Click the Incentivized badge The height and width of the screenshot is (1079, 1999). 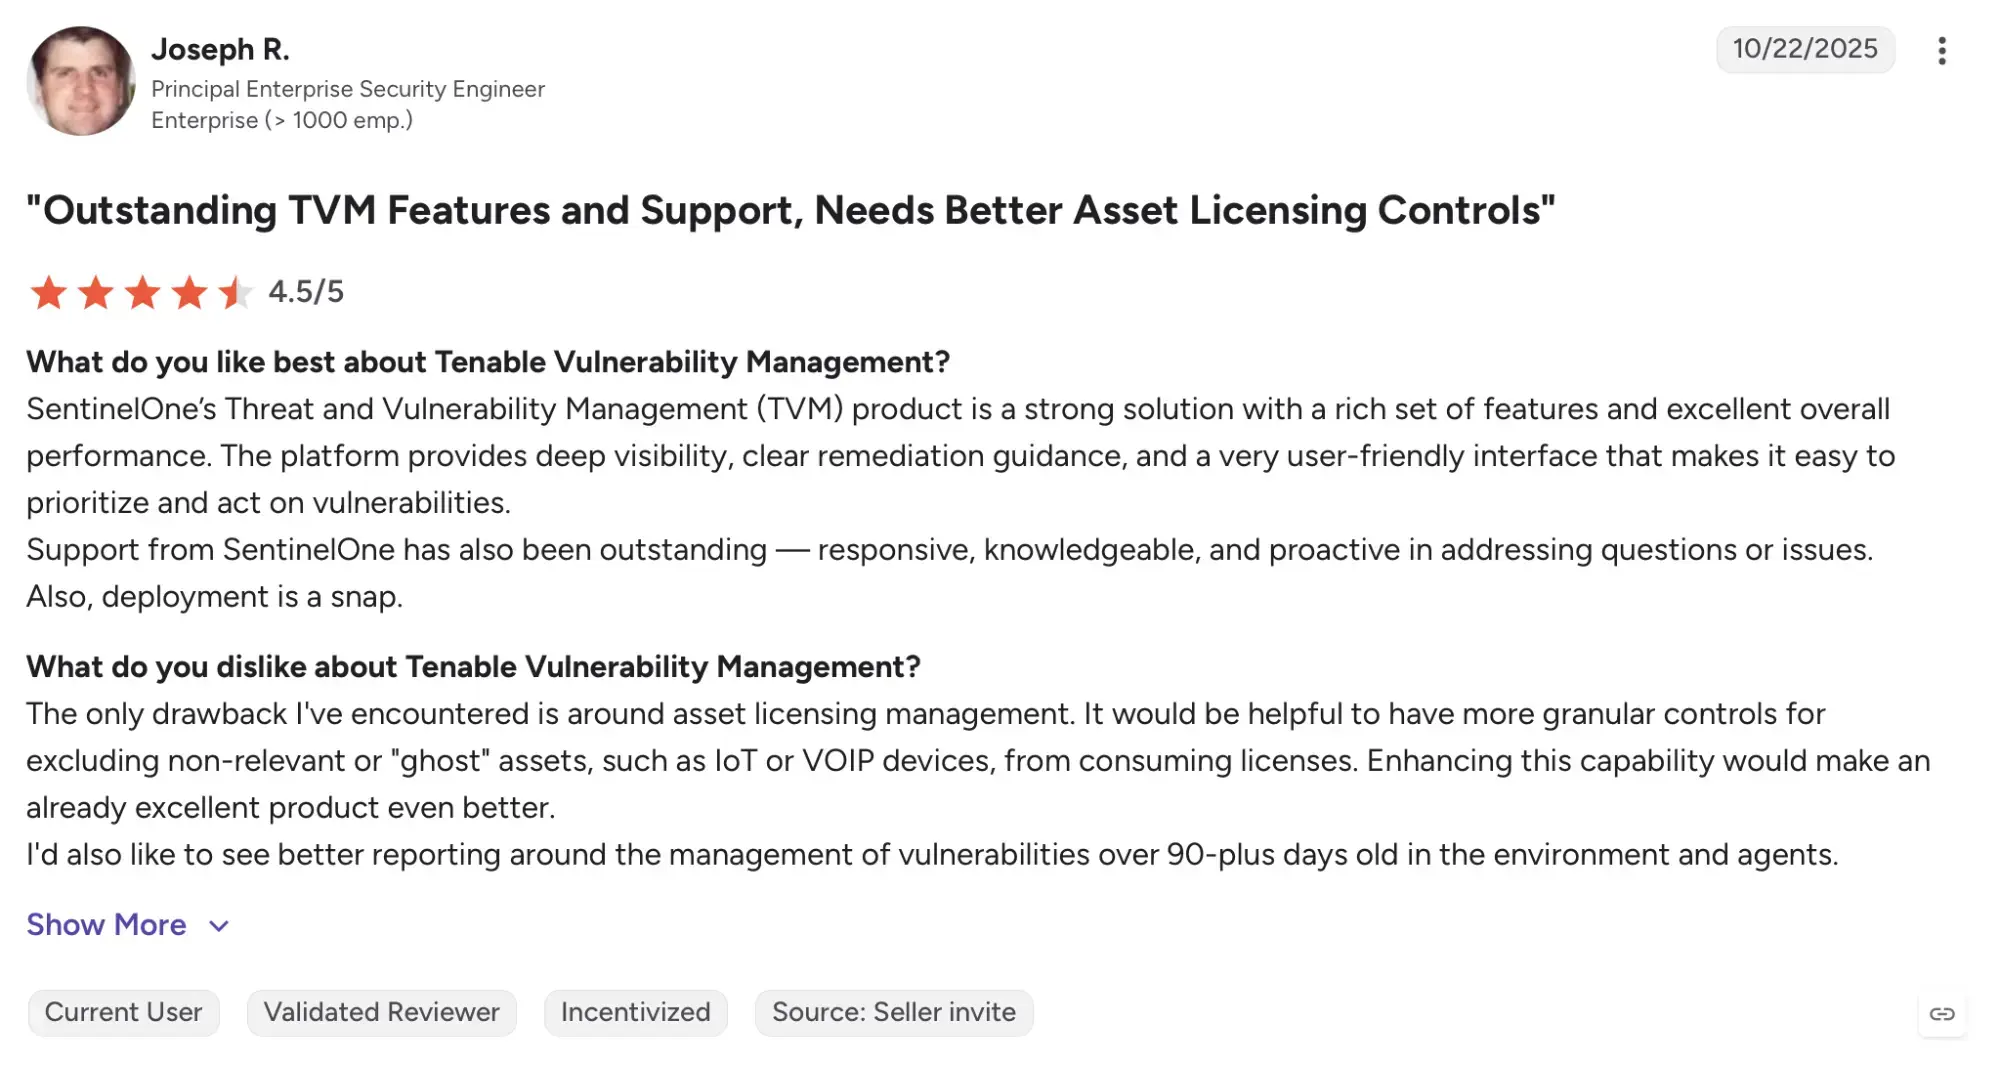click(x=636, y=1013)
